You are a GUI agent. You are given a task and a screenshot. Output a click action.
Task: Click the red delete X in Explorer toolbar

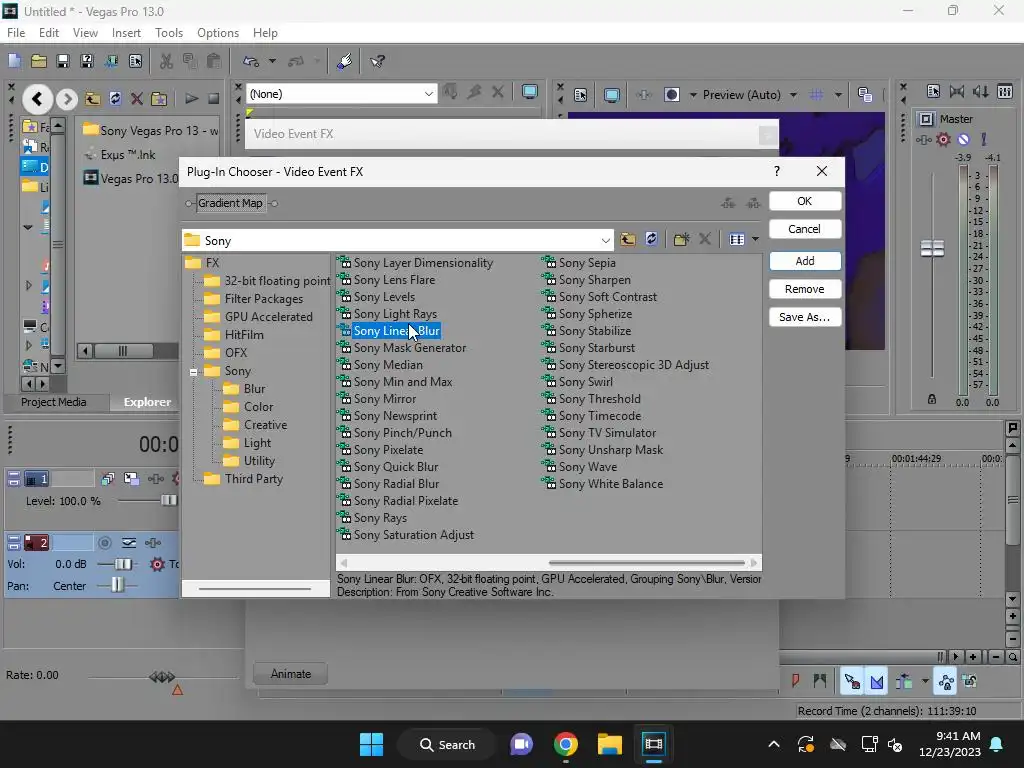pos(136,99)
